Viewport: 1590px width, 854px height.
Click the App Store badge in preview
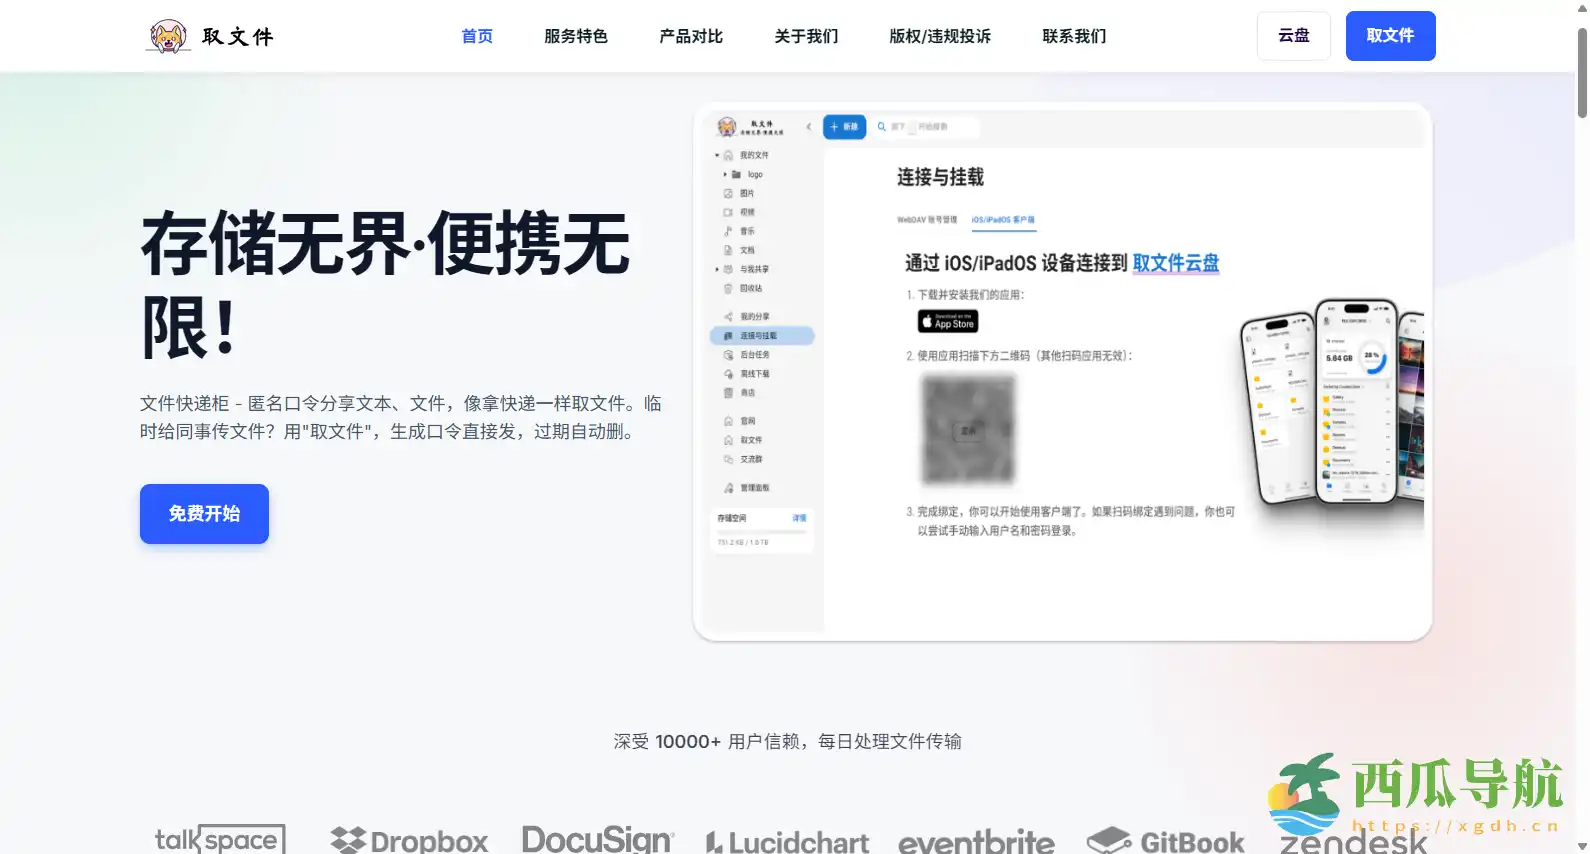pyautogui.click(x=948, y=322)
